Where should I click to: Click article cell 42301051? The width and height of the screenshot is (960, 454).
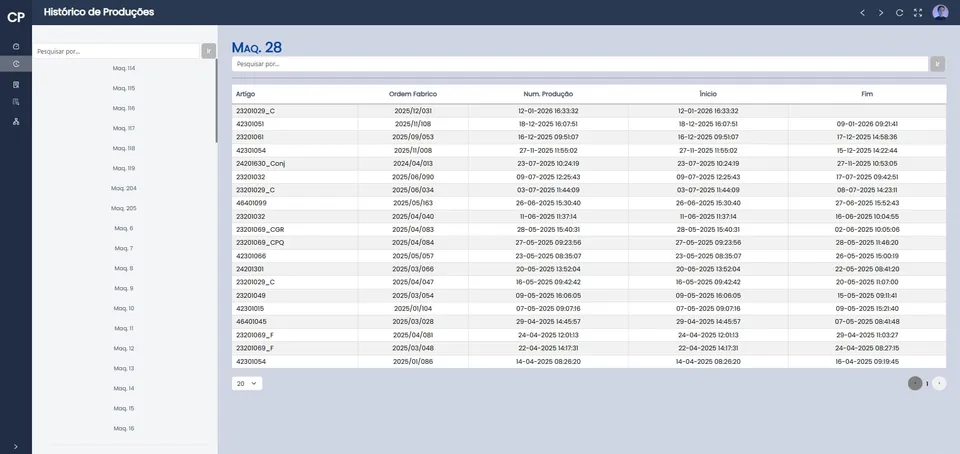(295, 124)
